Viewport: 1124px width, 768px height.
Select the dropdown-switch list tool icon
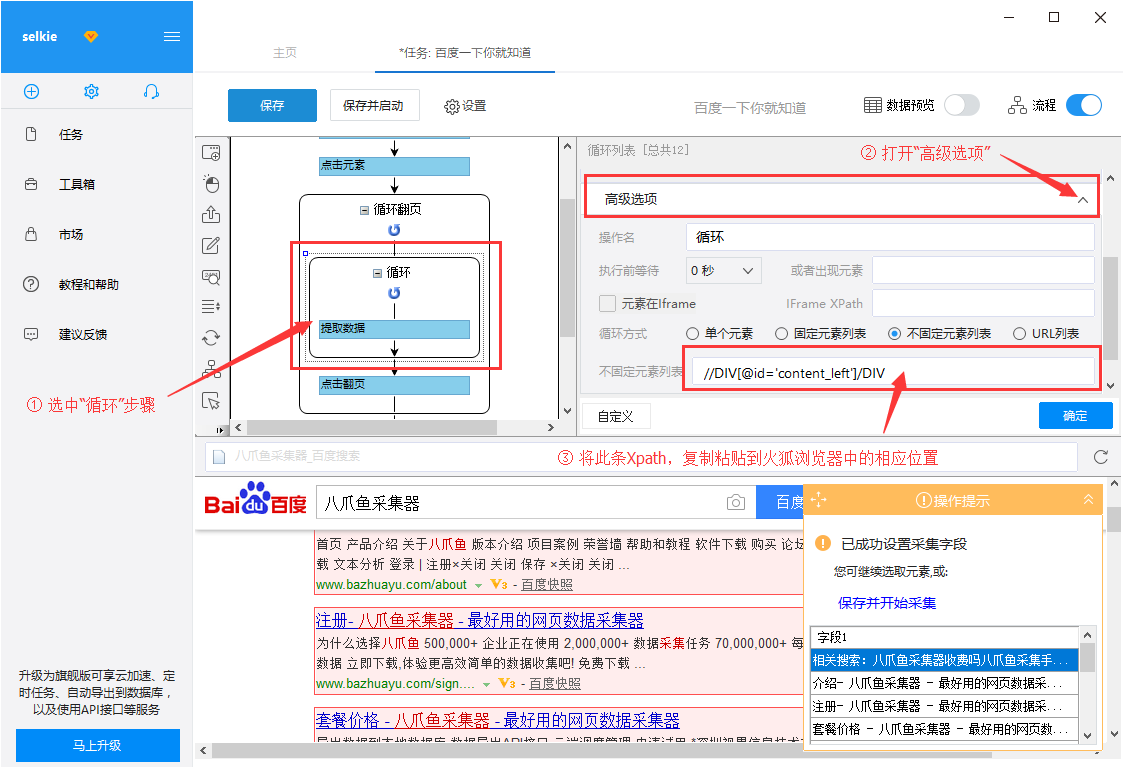(x=211, y=307)
